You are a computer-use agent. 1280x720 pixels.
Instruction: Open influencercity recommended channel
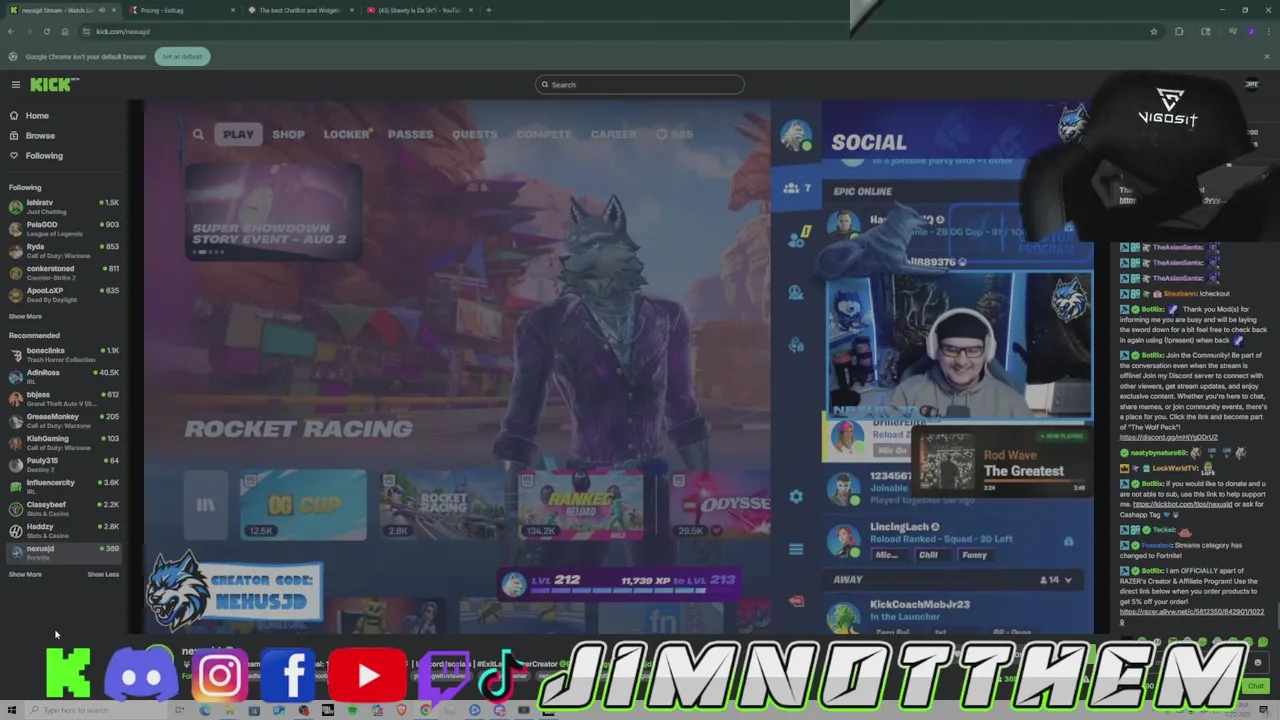tap(64, 487)
